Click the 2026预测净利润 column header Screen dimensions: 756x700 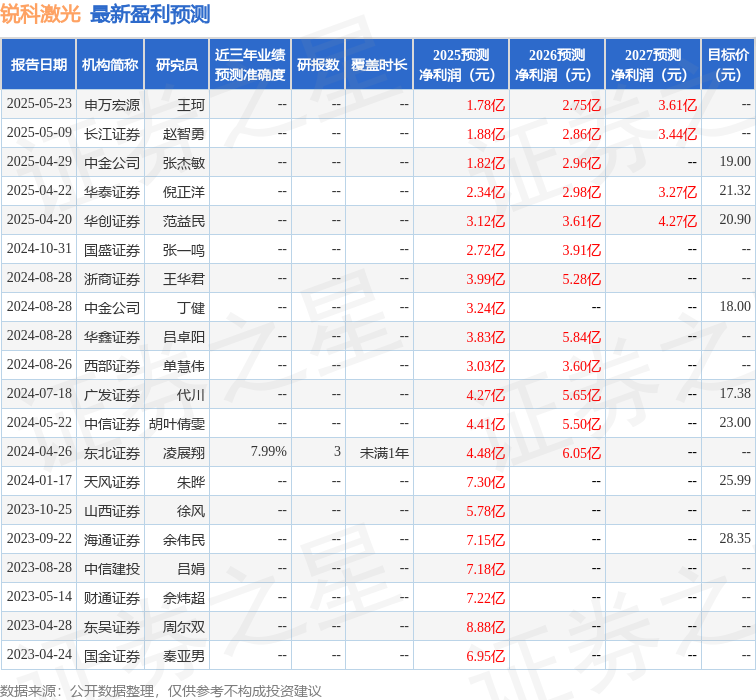tap(557, 65)
